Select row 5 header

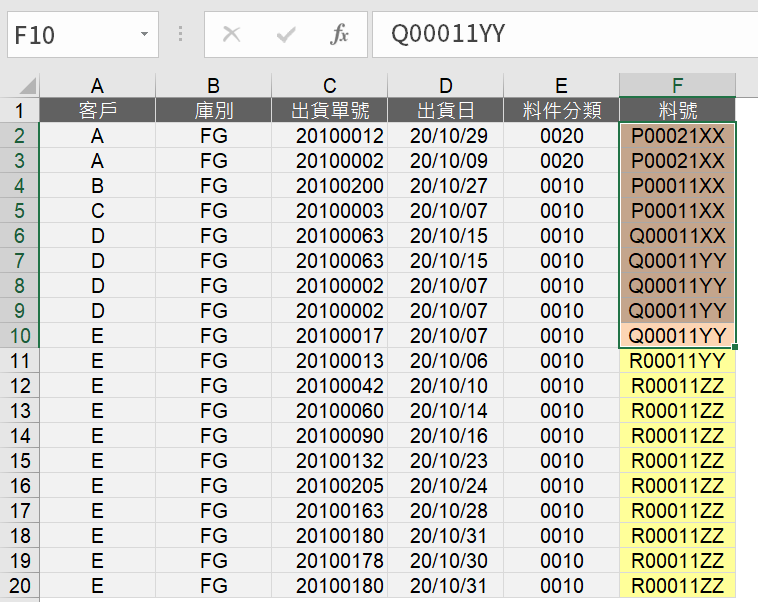19,210
